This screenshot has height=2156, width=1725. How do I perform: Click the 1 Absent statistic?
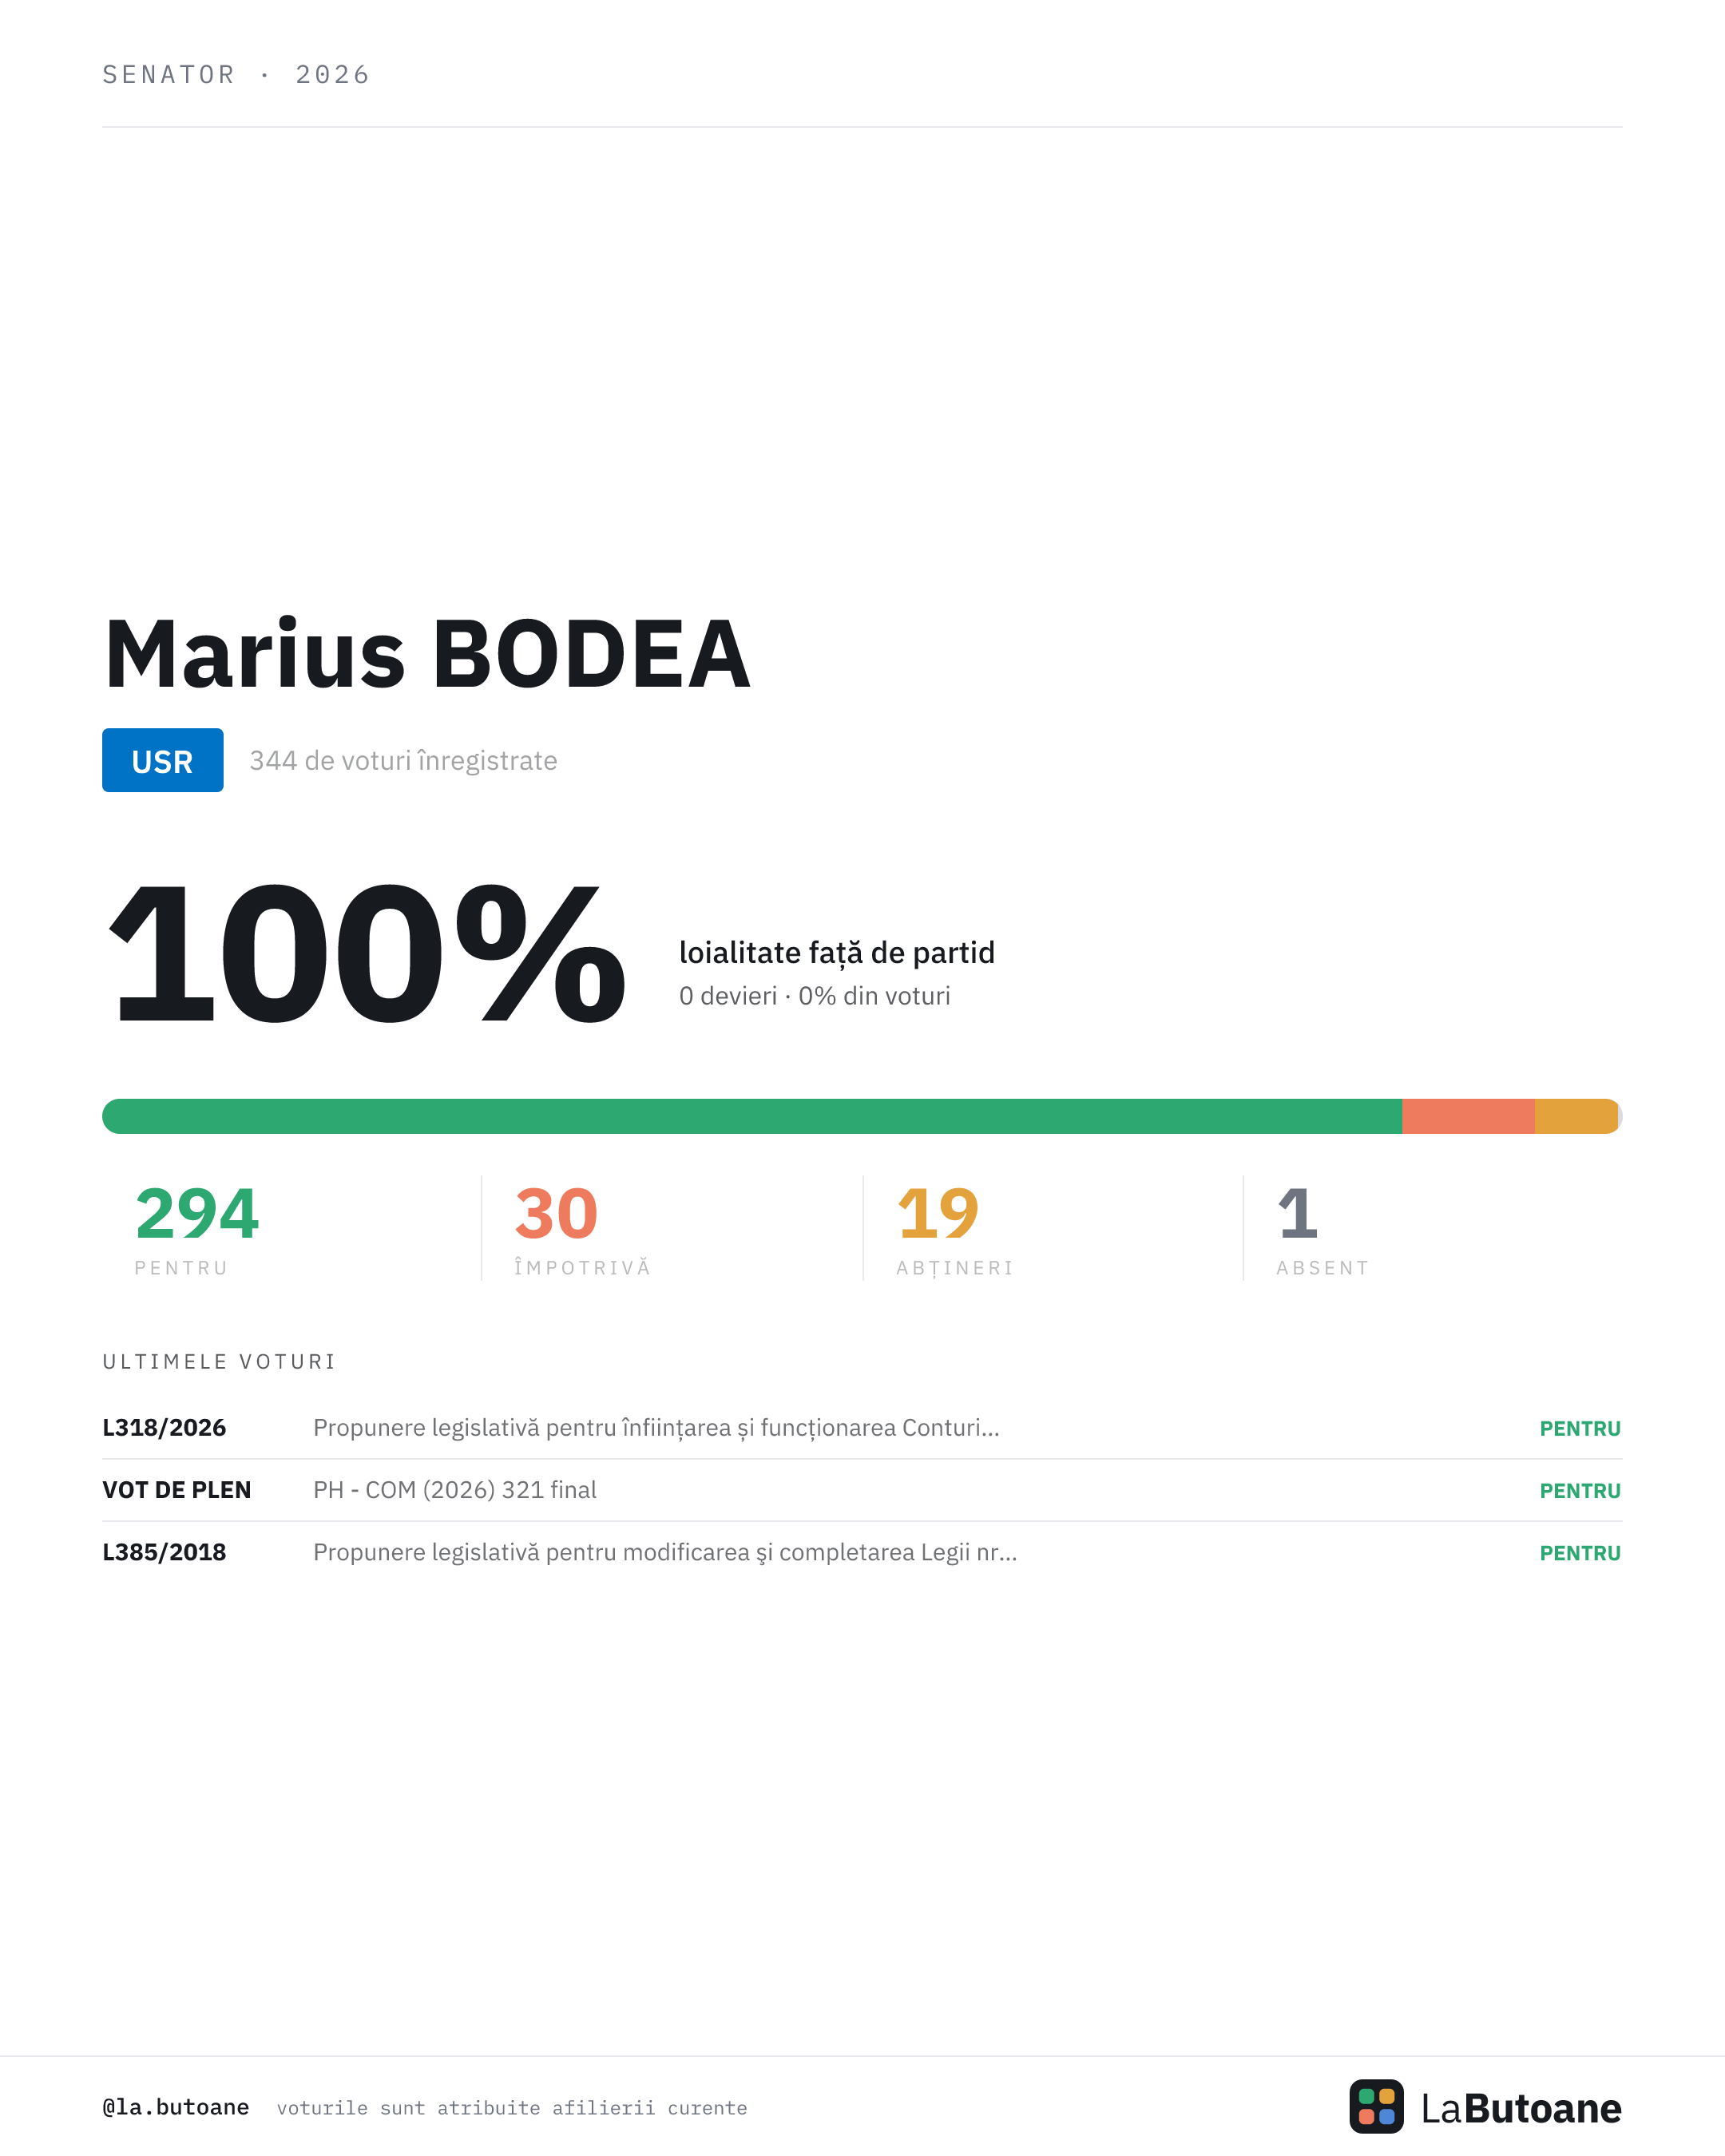pos(1322,1230)
